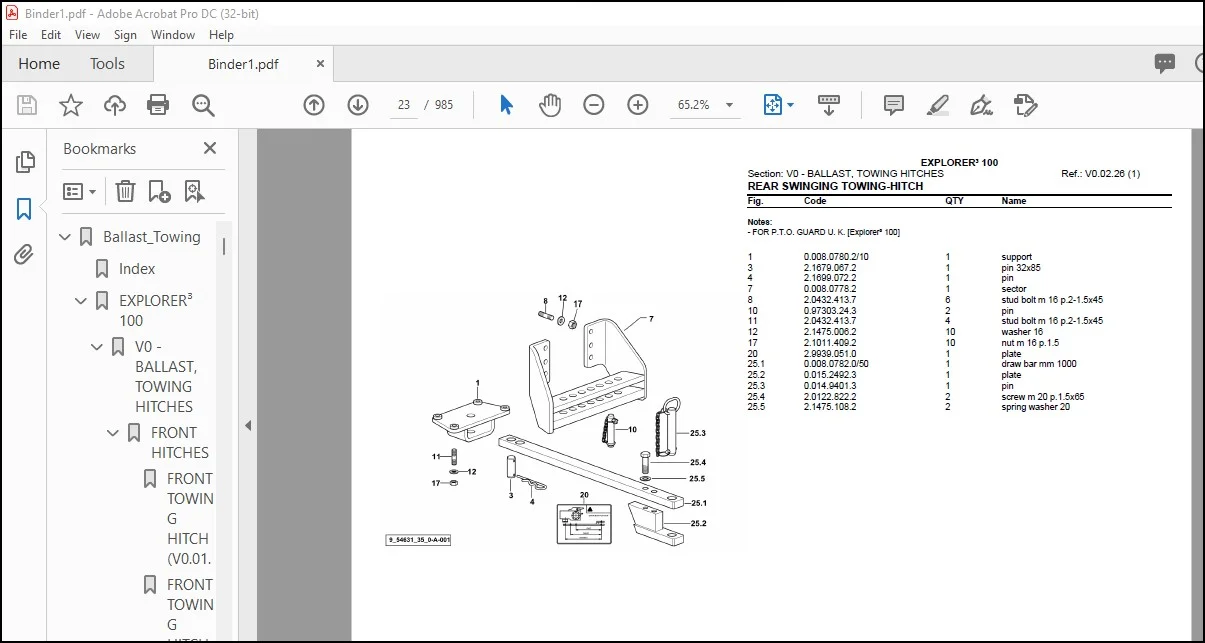Open bookmarks options list dropdown
Image resolution: width=1205 pixels, height=643 pixels.
[80, 191]
